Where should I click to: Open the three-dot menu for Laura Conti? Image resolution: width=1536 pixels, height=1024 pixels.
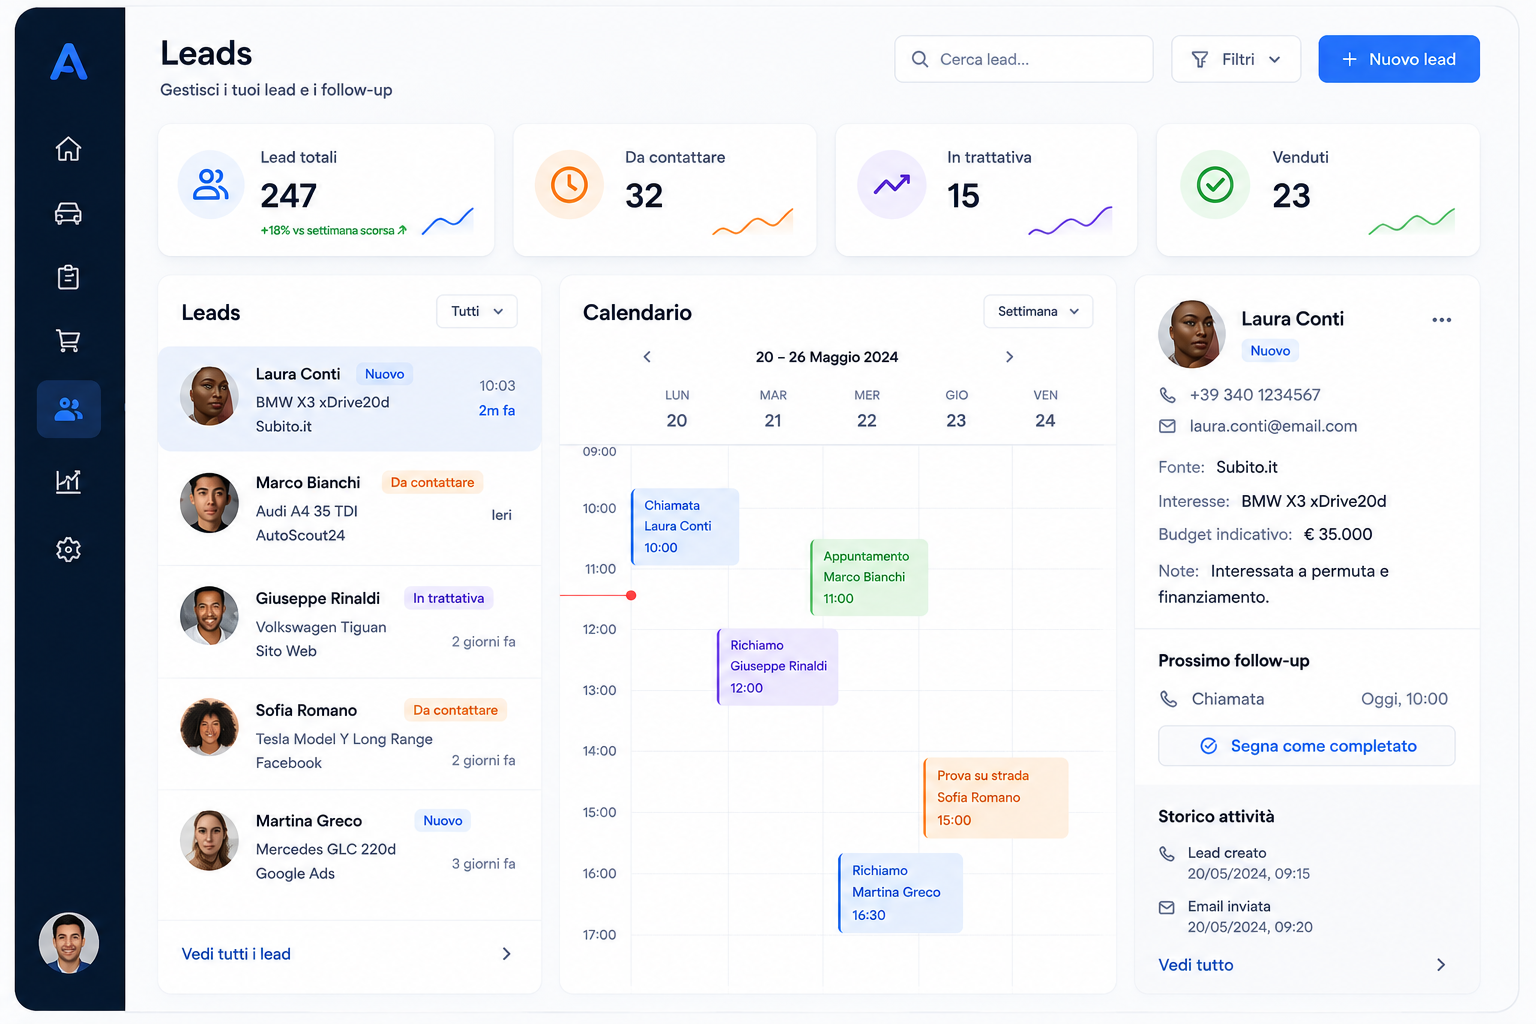tap(1441, 320)
